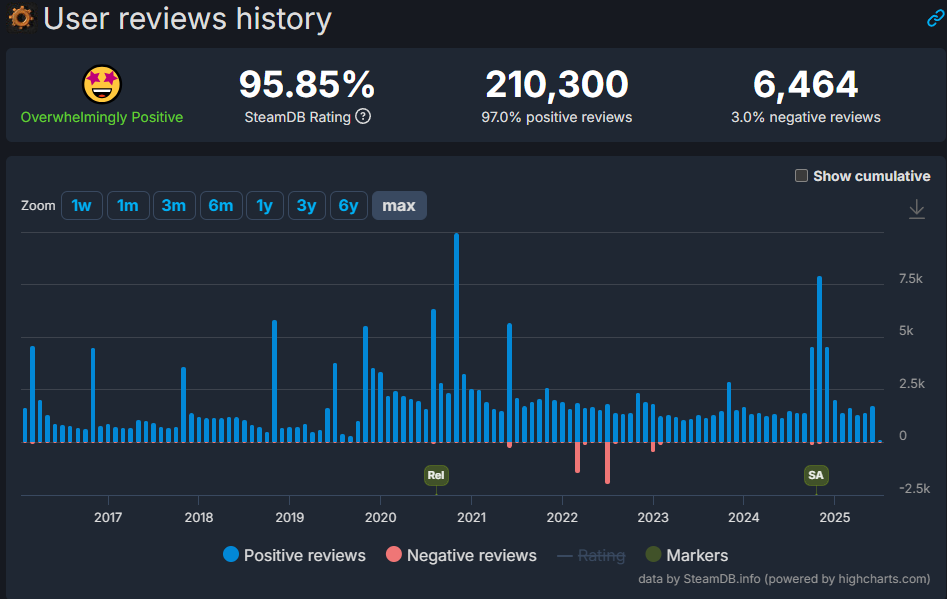
Task: Click the -2.5k y-axis label
Action: click(x=914, y=488)
